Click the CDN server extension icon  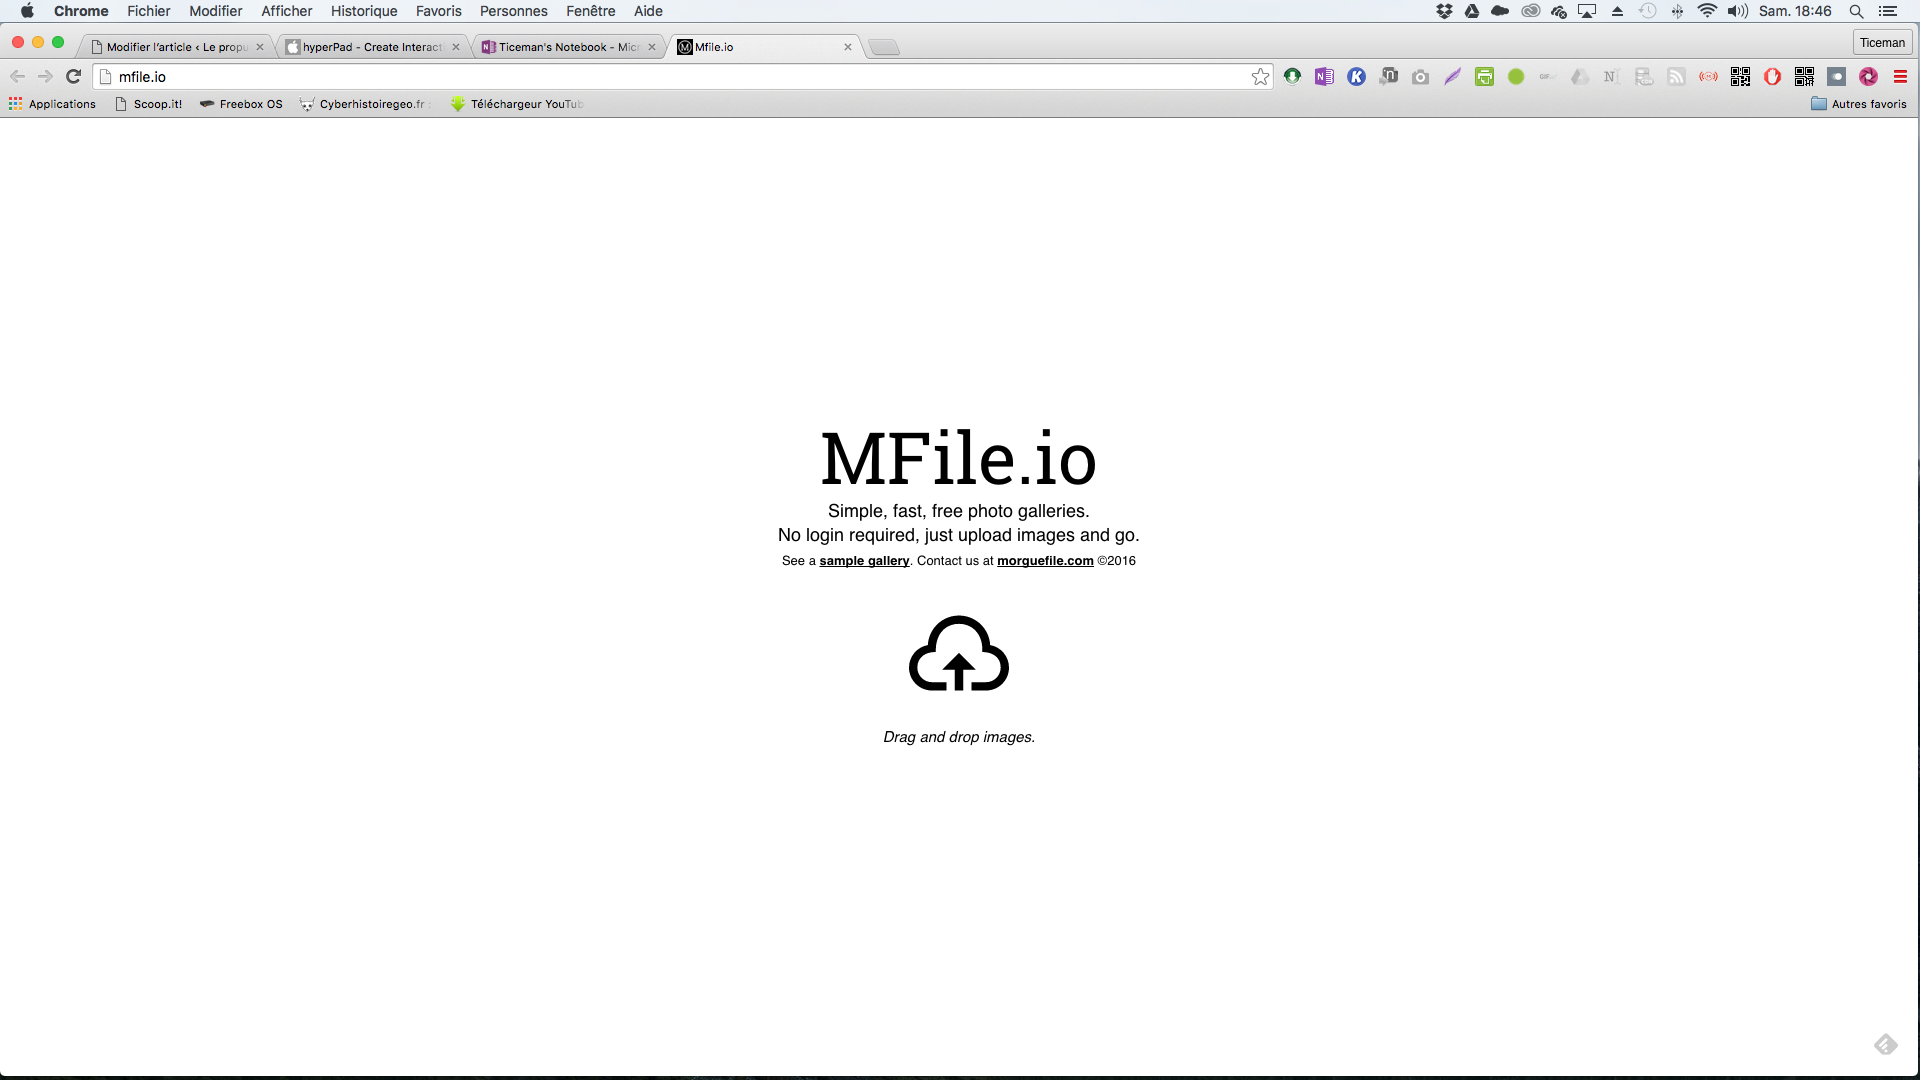click(x=1644, y=76)
